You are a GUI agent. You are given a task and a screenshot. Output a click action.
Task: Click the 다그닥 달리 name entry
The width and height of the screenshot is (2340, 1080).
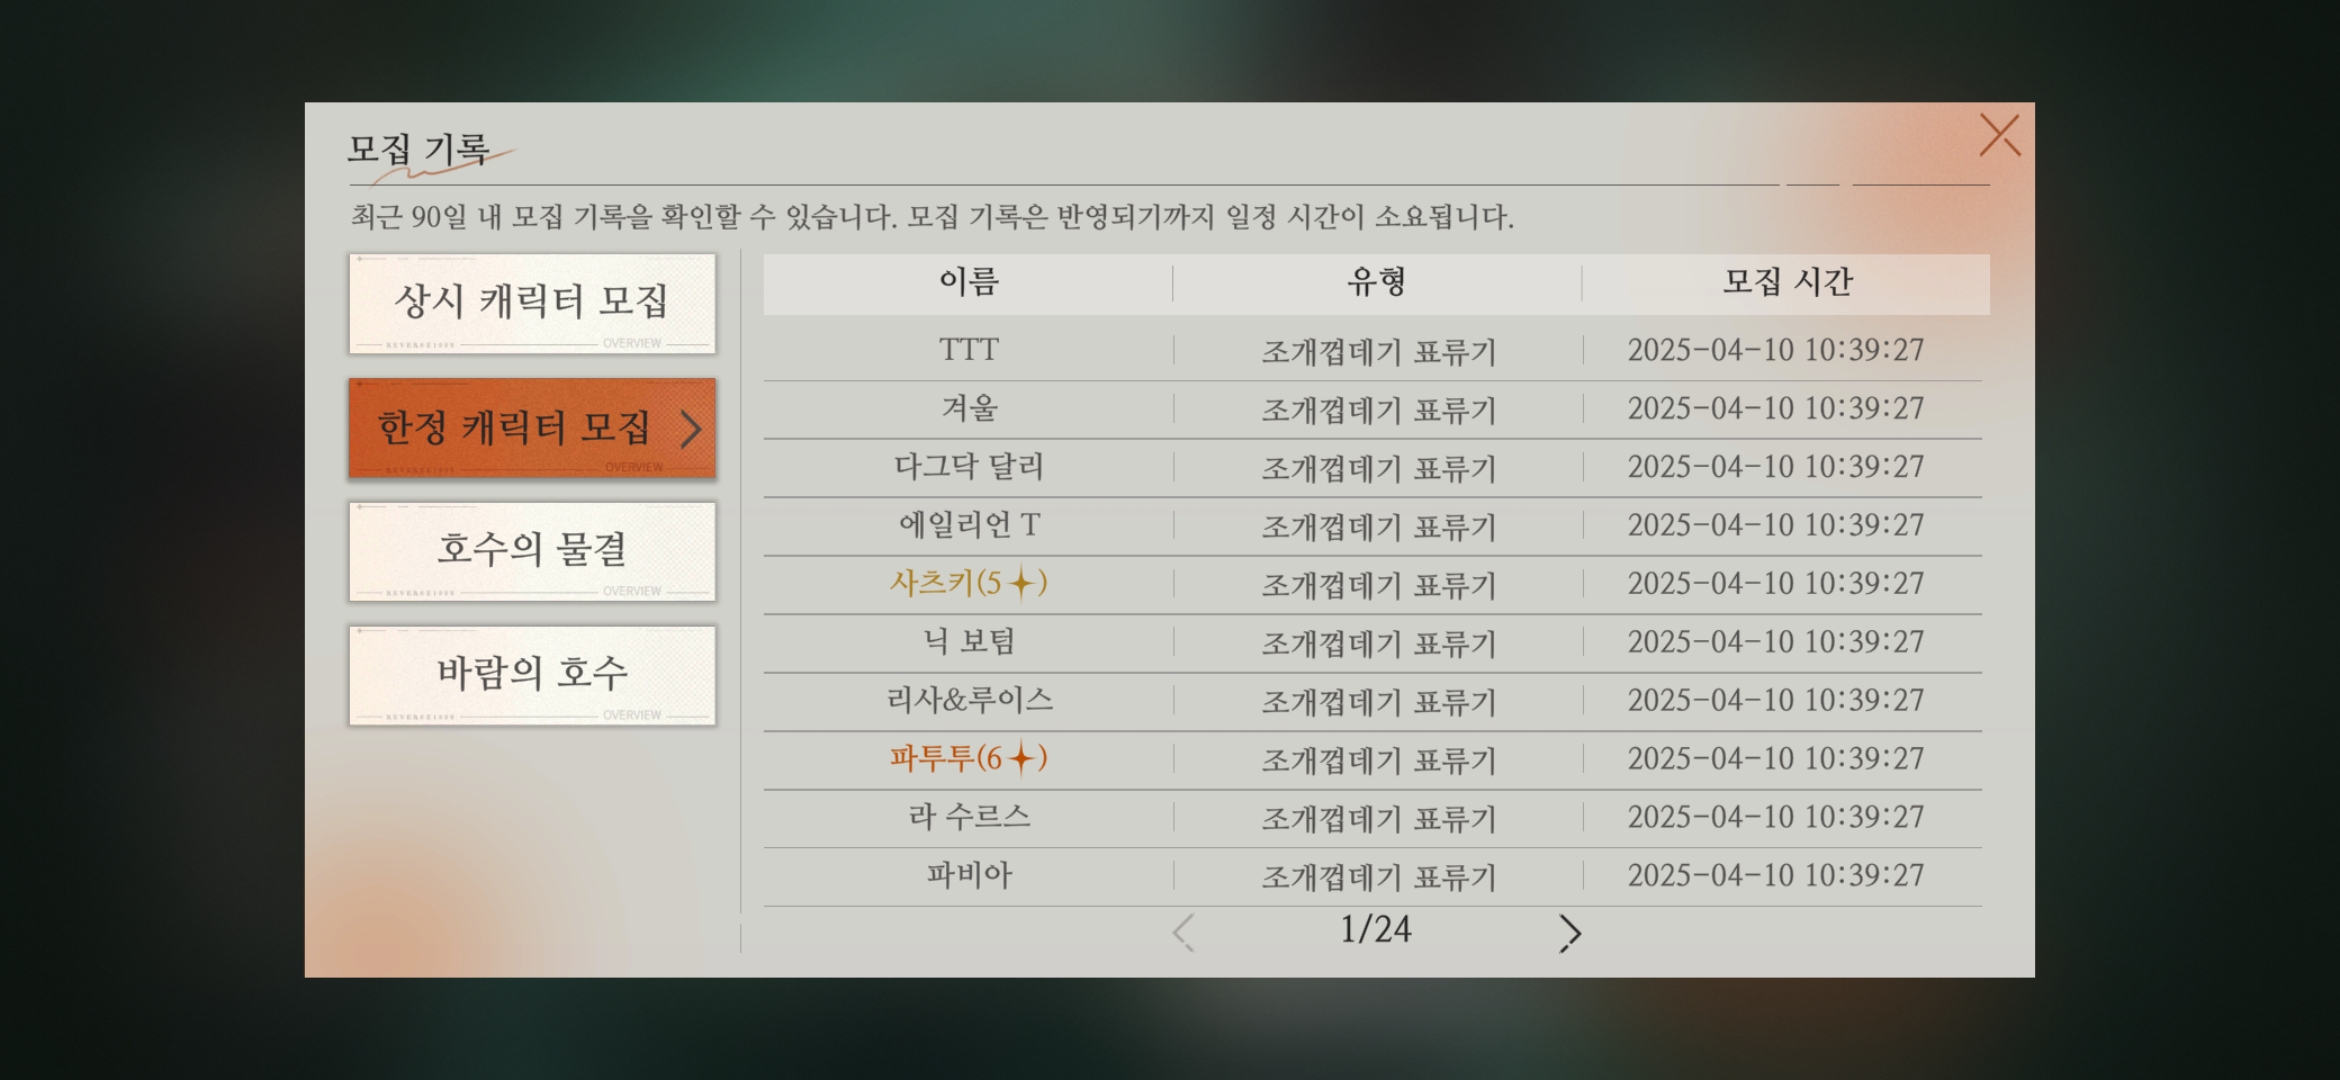[x=968, y=466]
